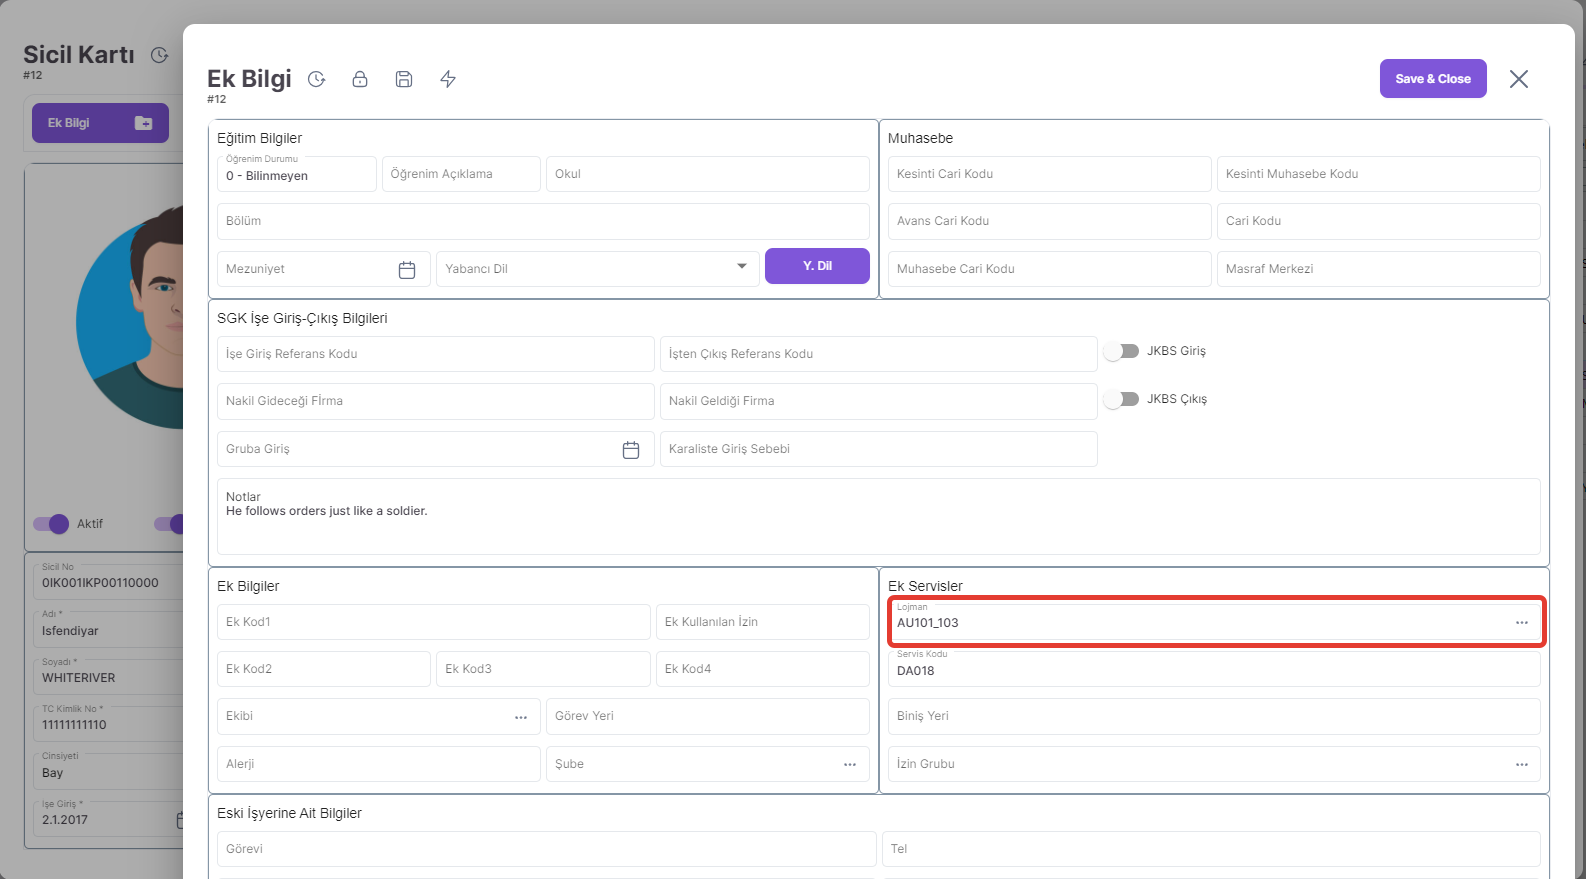
Task: Click the Şube lookup ellipsis icon
Action: pyautogui.click(x=850, y=765)
